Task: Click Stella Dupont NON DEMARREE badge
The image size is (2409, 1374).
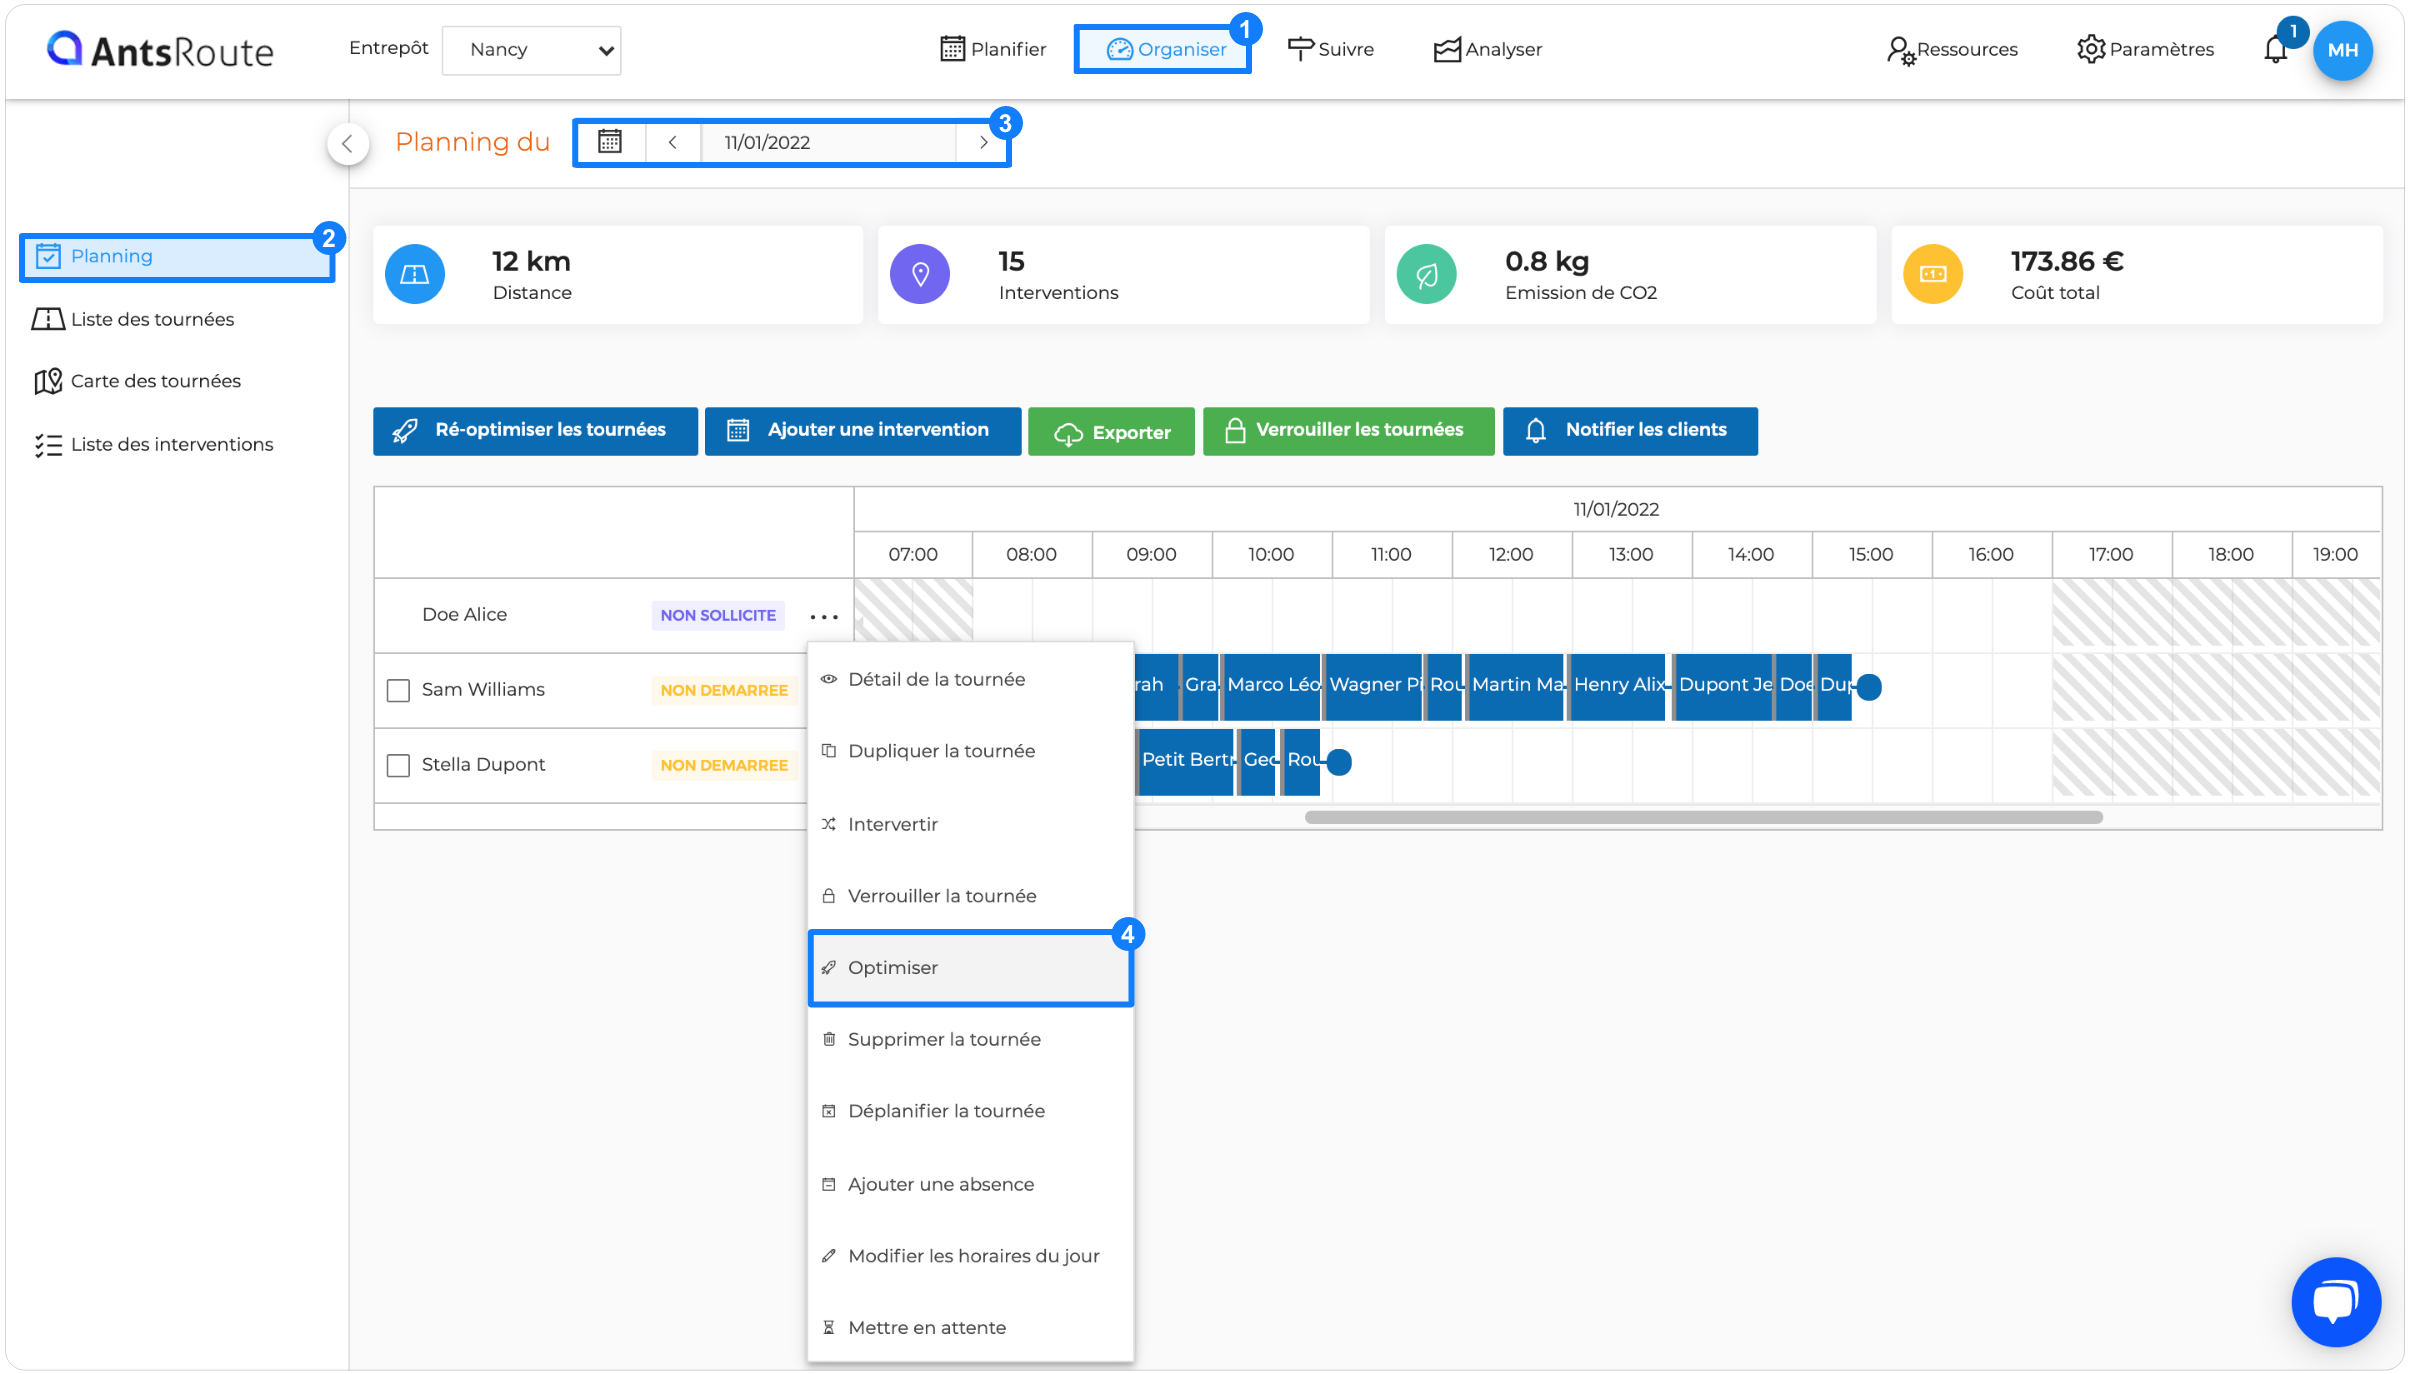Action: (724, 765)
